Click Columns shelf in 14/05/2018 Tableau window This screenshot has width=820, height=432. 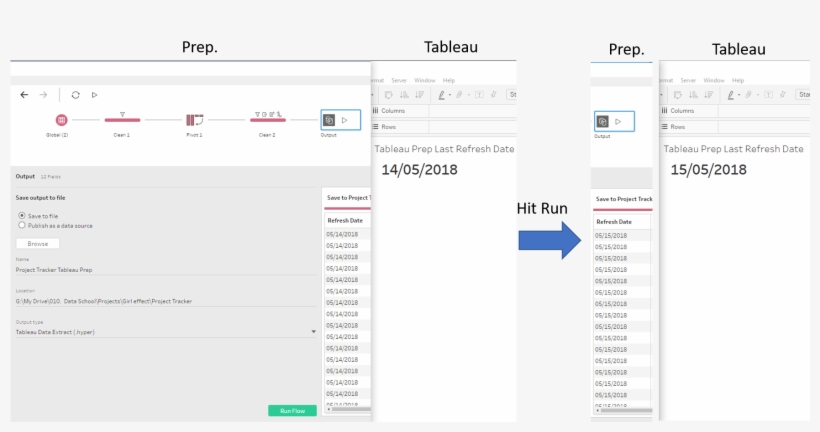coord(444,111)
